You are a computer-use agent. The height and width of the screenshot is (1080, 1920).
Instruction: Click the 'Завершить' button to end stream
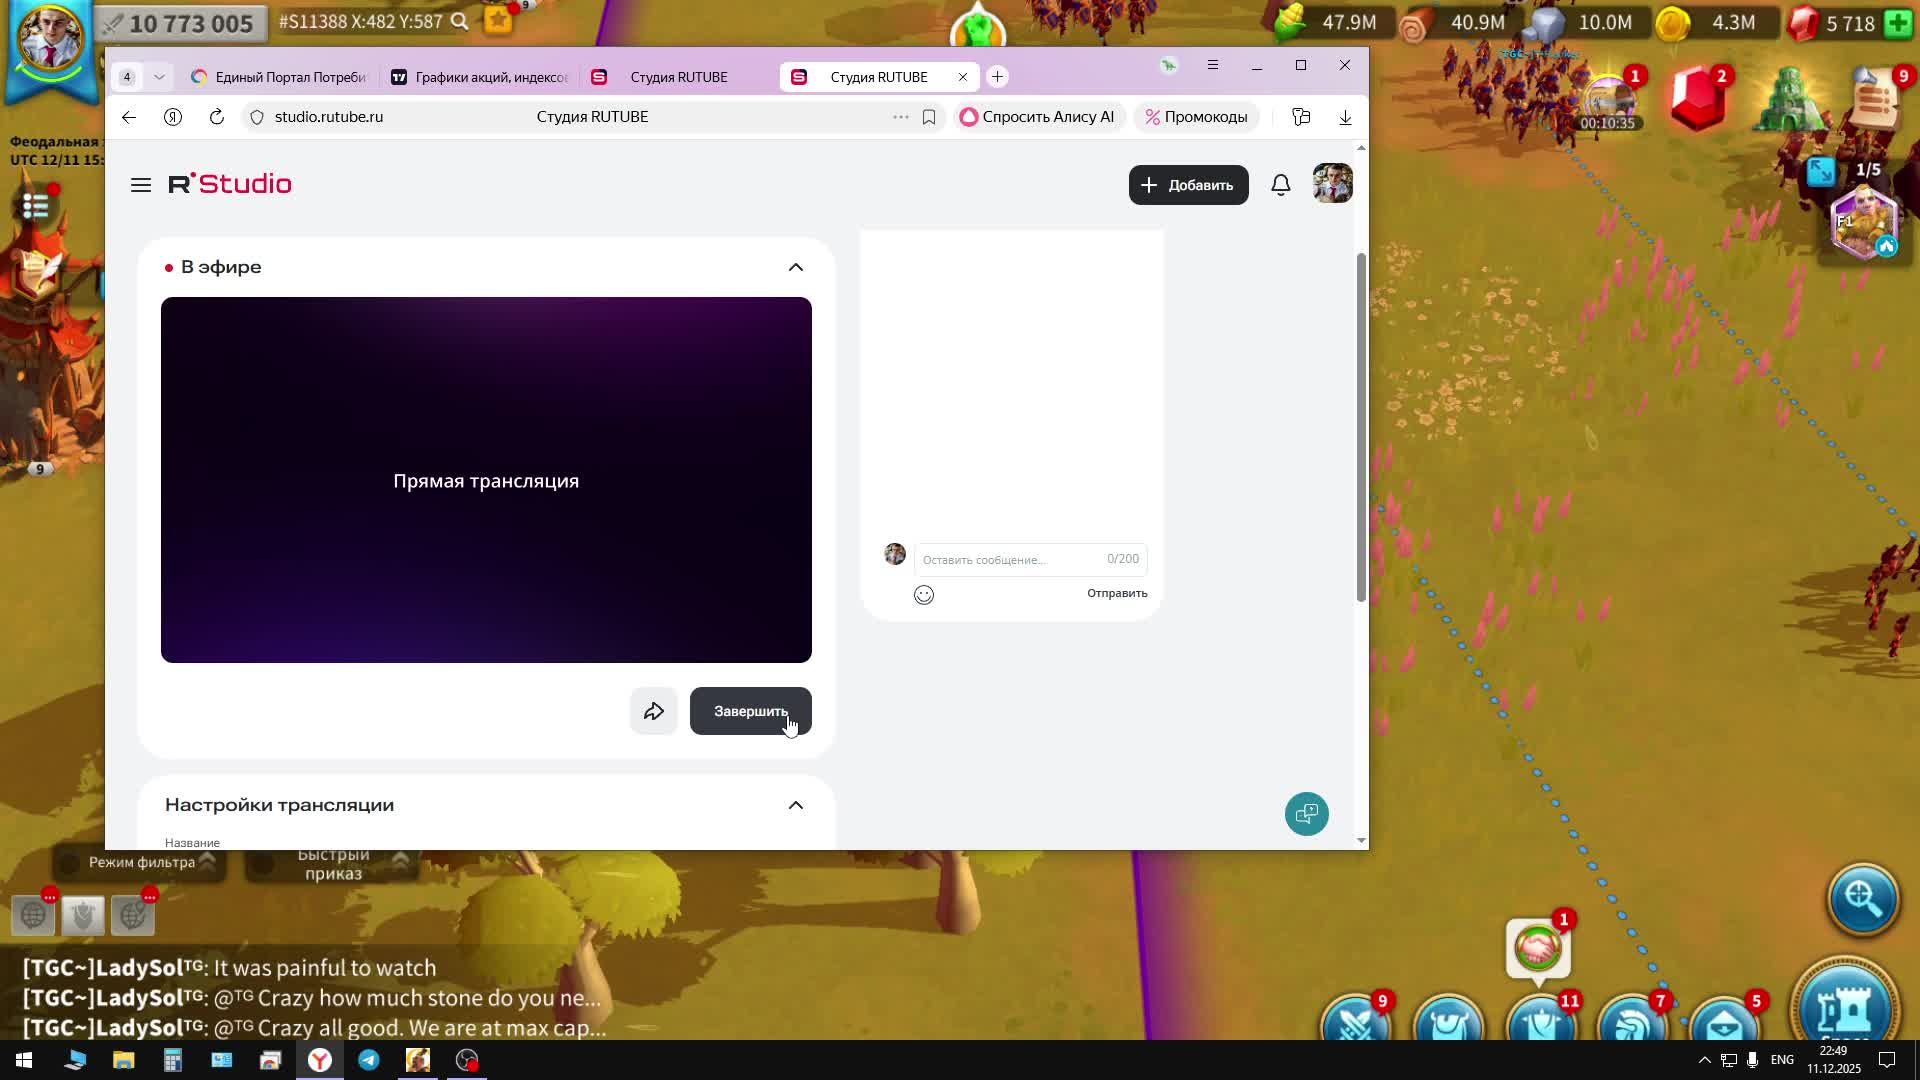coord(750,711)
